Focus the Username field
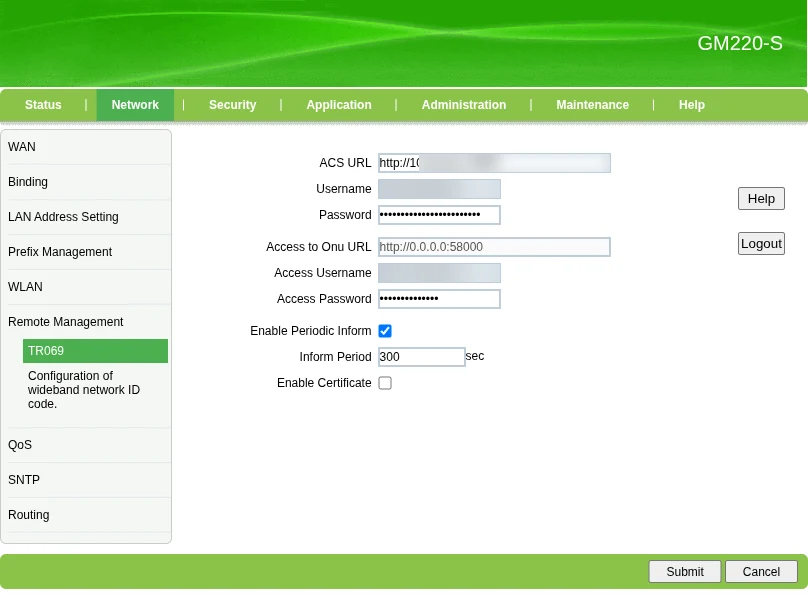The image size is (808, 595). (439, 189)
